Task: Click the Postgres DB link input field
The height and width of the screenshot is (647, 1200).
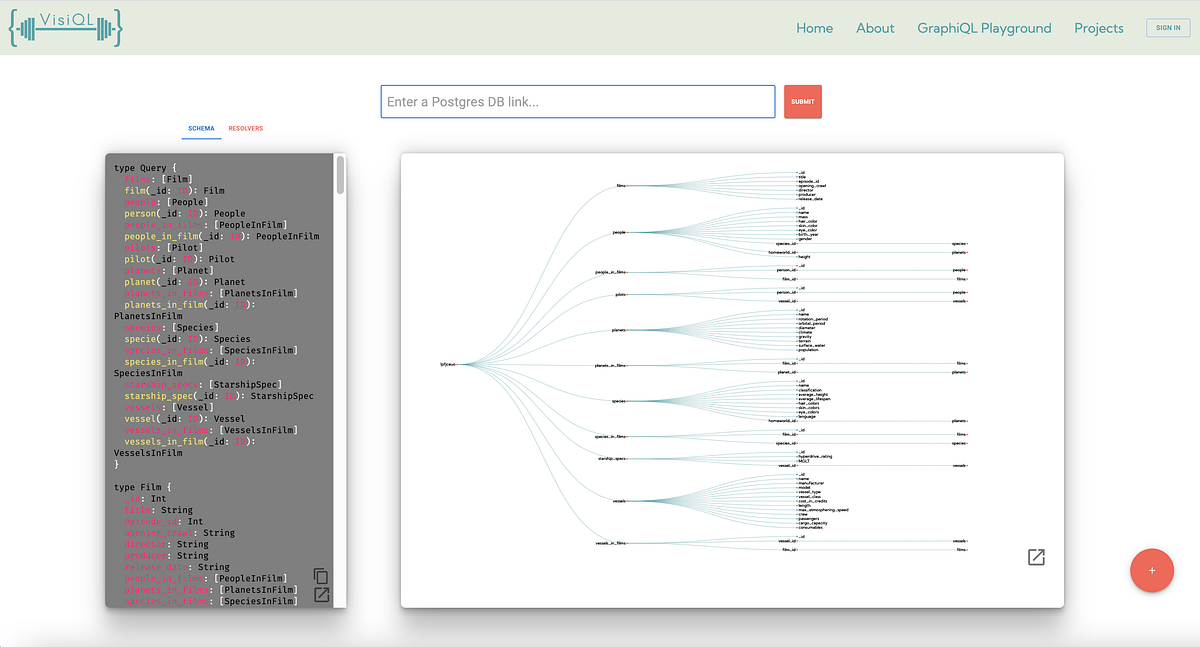Action: (x=577, y=101)
